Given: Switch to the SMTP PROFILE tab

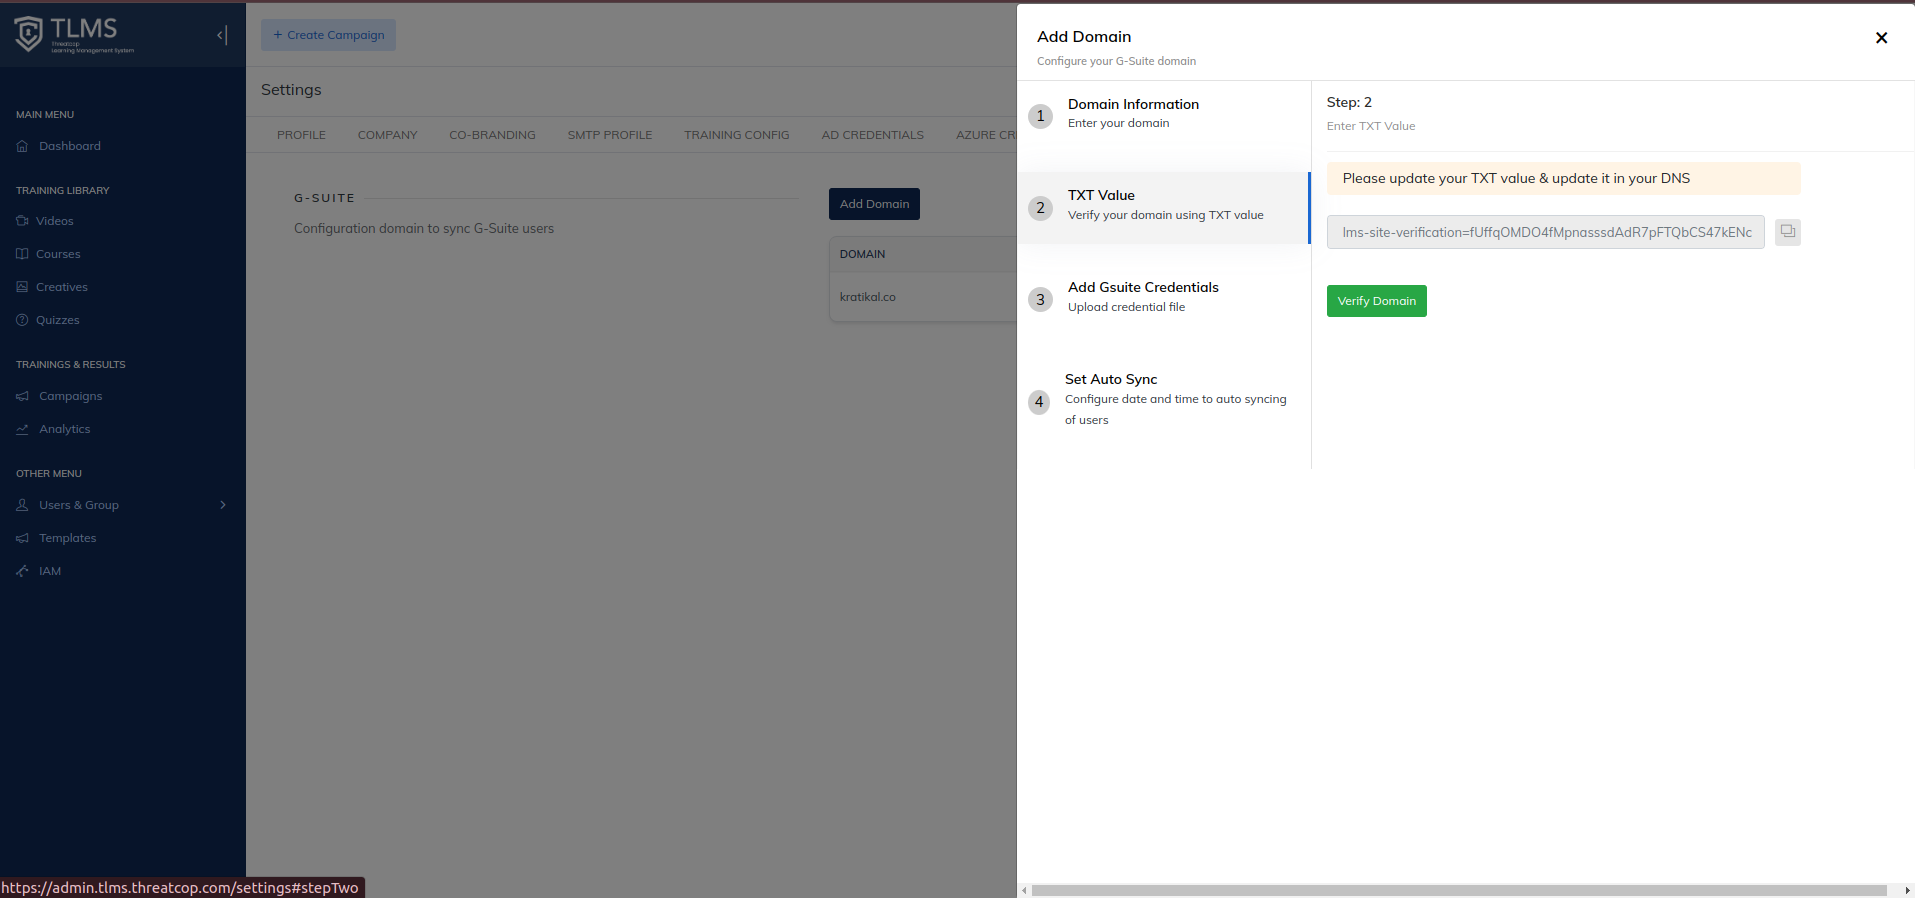Looking at the screenshot, I should point(610,135).
